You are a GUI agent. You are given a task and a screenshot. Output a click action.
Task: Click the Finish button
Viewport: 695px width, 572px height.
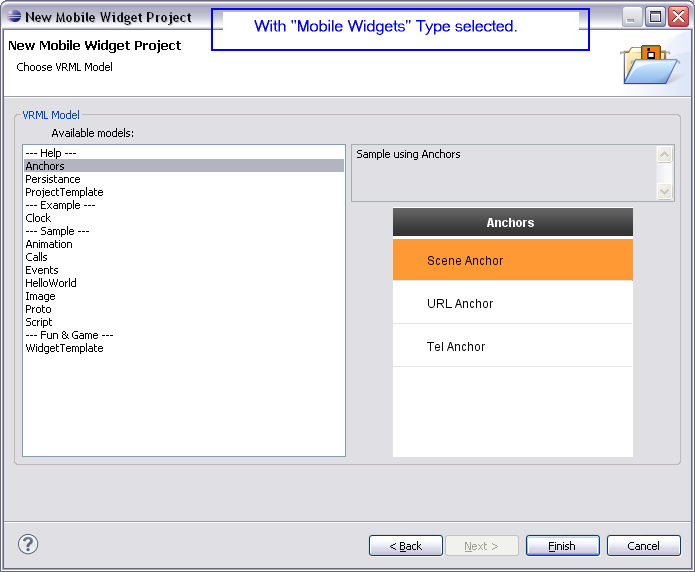coord(562,546)
